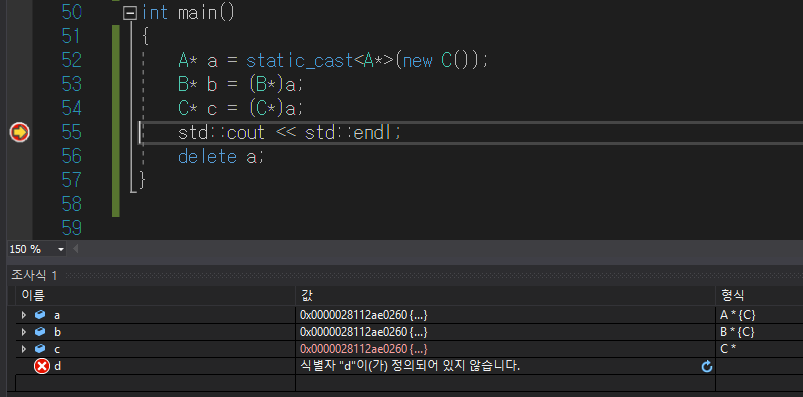
Task: Click the delete keyword on line 56
Action: coord(207,156)
